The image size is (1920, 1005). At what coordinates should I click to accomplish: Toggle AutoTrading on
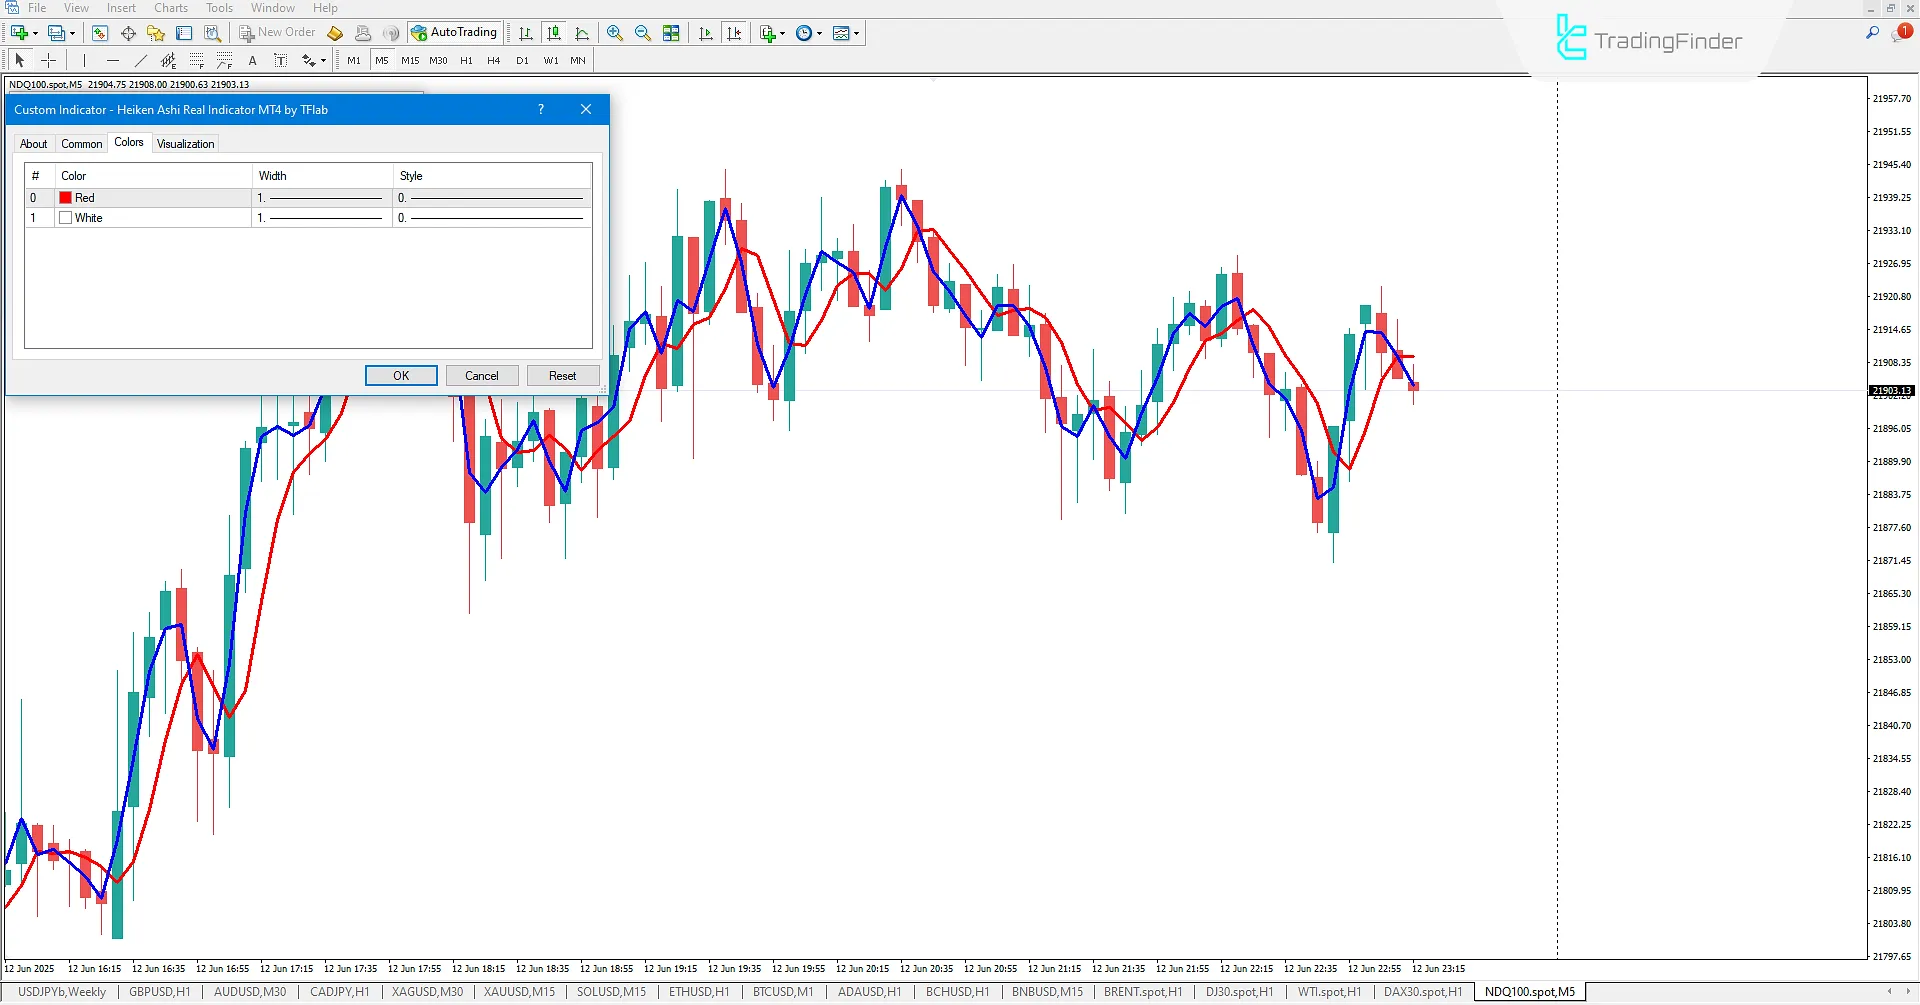pos(455,32)
